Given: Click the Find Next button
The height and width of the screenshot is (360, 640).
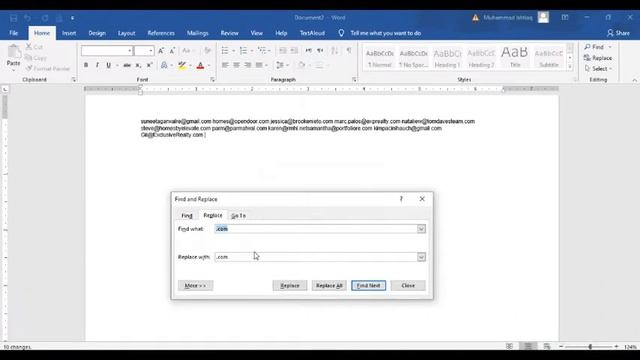Looking at the screenshot, I should tap(369, 286).
